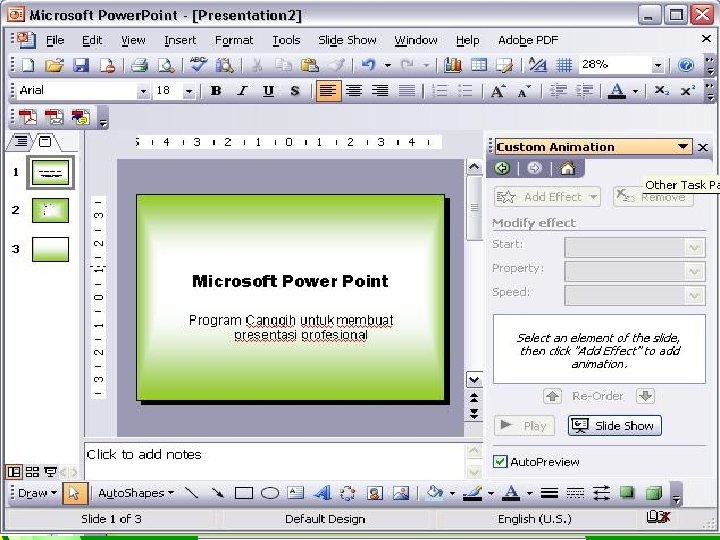Click the Slide Show button in task pane
The height and width of the screenshot is (540, 720).
(x=614, y=426)
